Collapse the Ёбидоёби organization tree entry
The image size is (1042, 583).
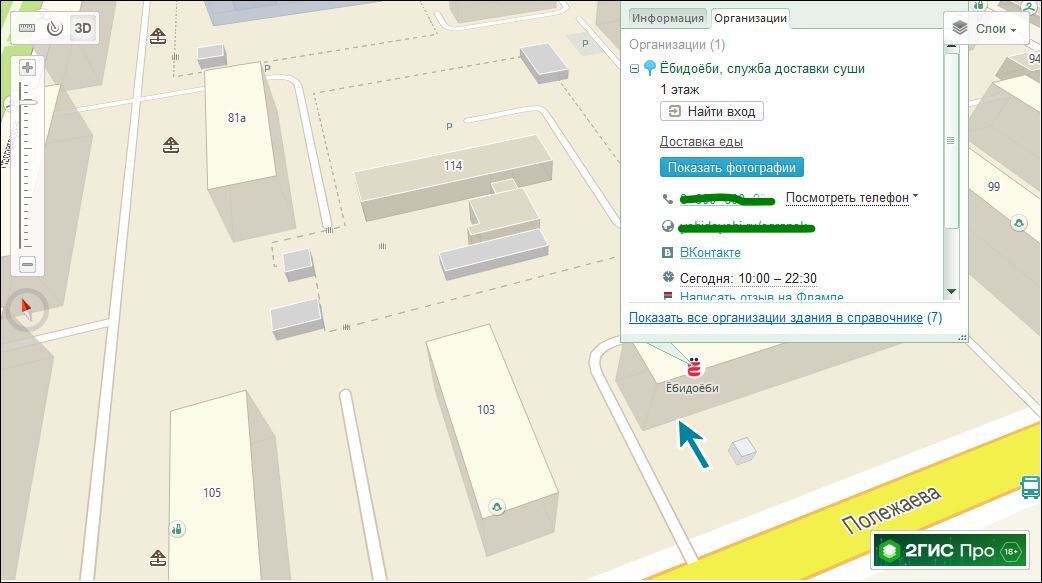635,69
